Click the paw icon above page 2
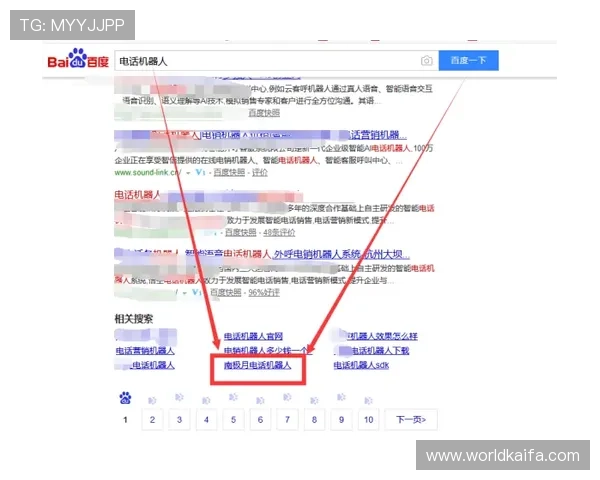Screen dimensions: 600x480 152,400
